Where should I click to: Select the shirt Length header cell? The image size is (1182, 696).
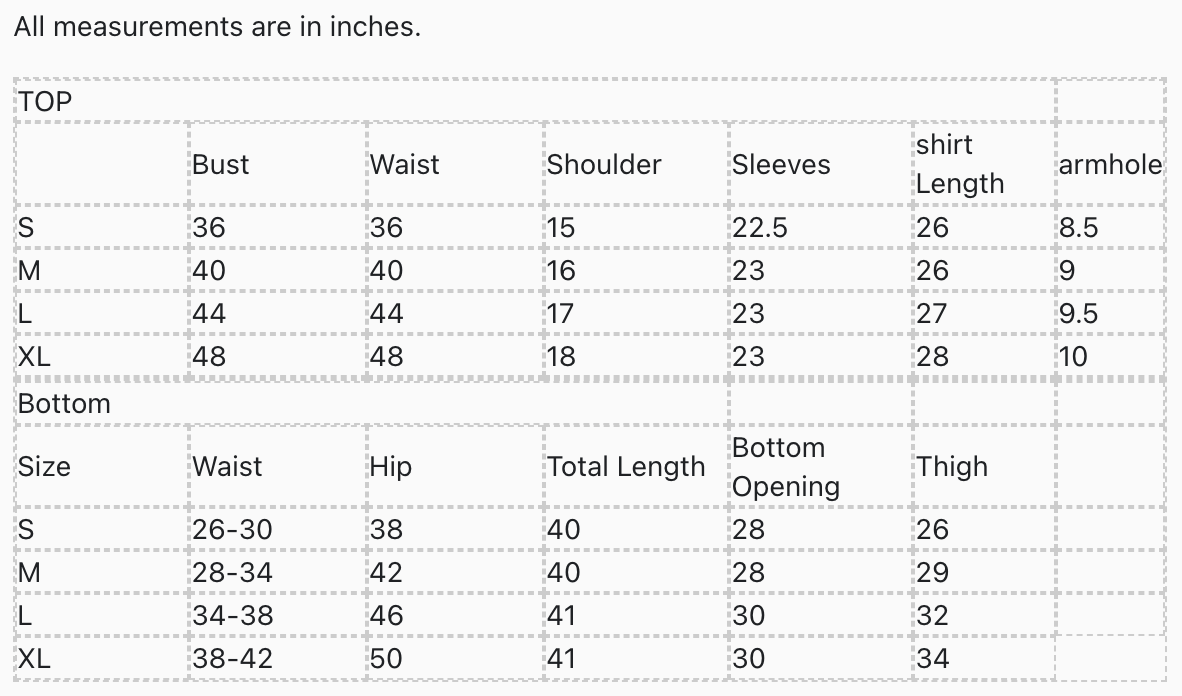tap(959, 164)
